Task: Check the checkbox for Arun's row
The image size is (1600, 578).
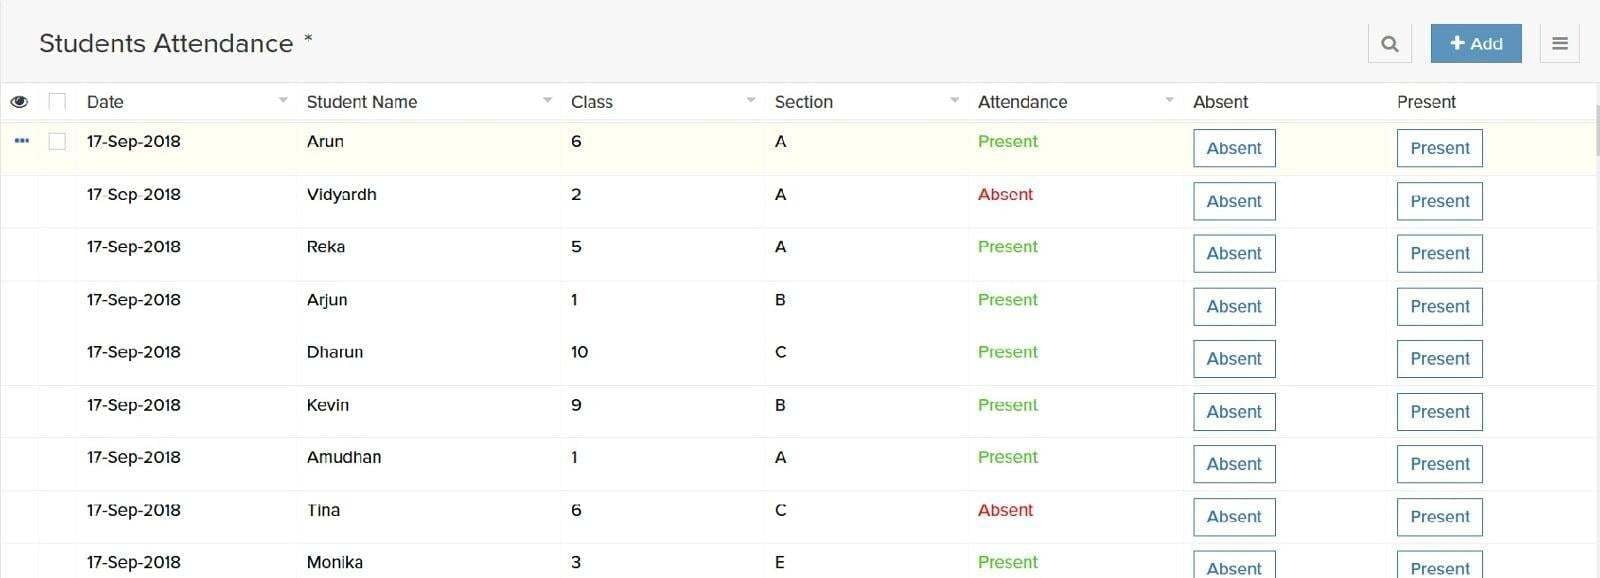Action: click(x=57, y=141)
